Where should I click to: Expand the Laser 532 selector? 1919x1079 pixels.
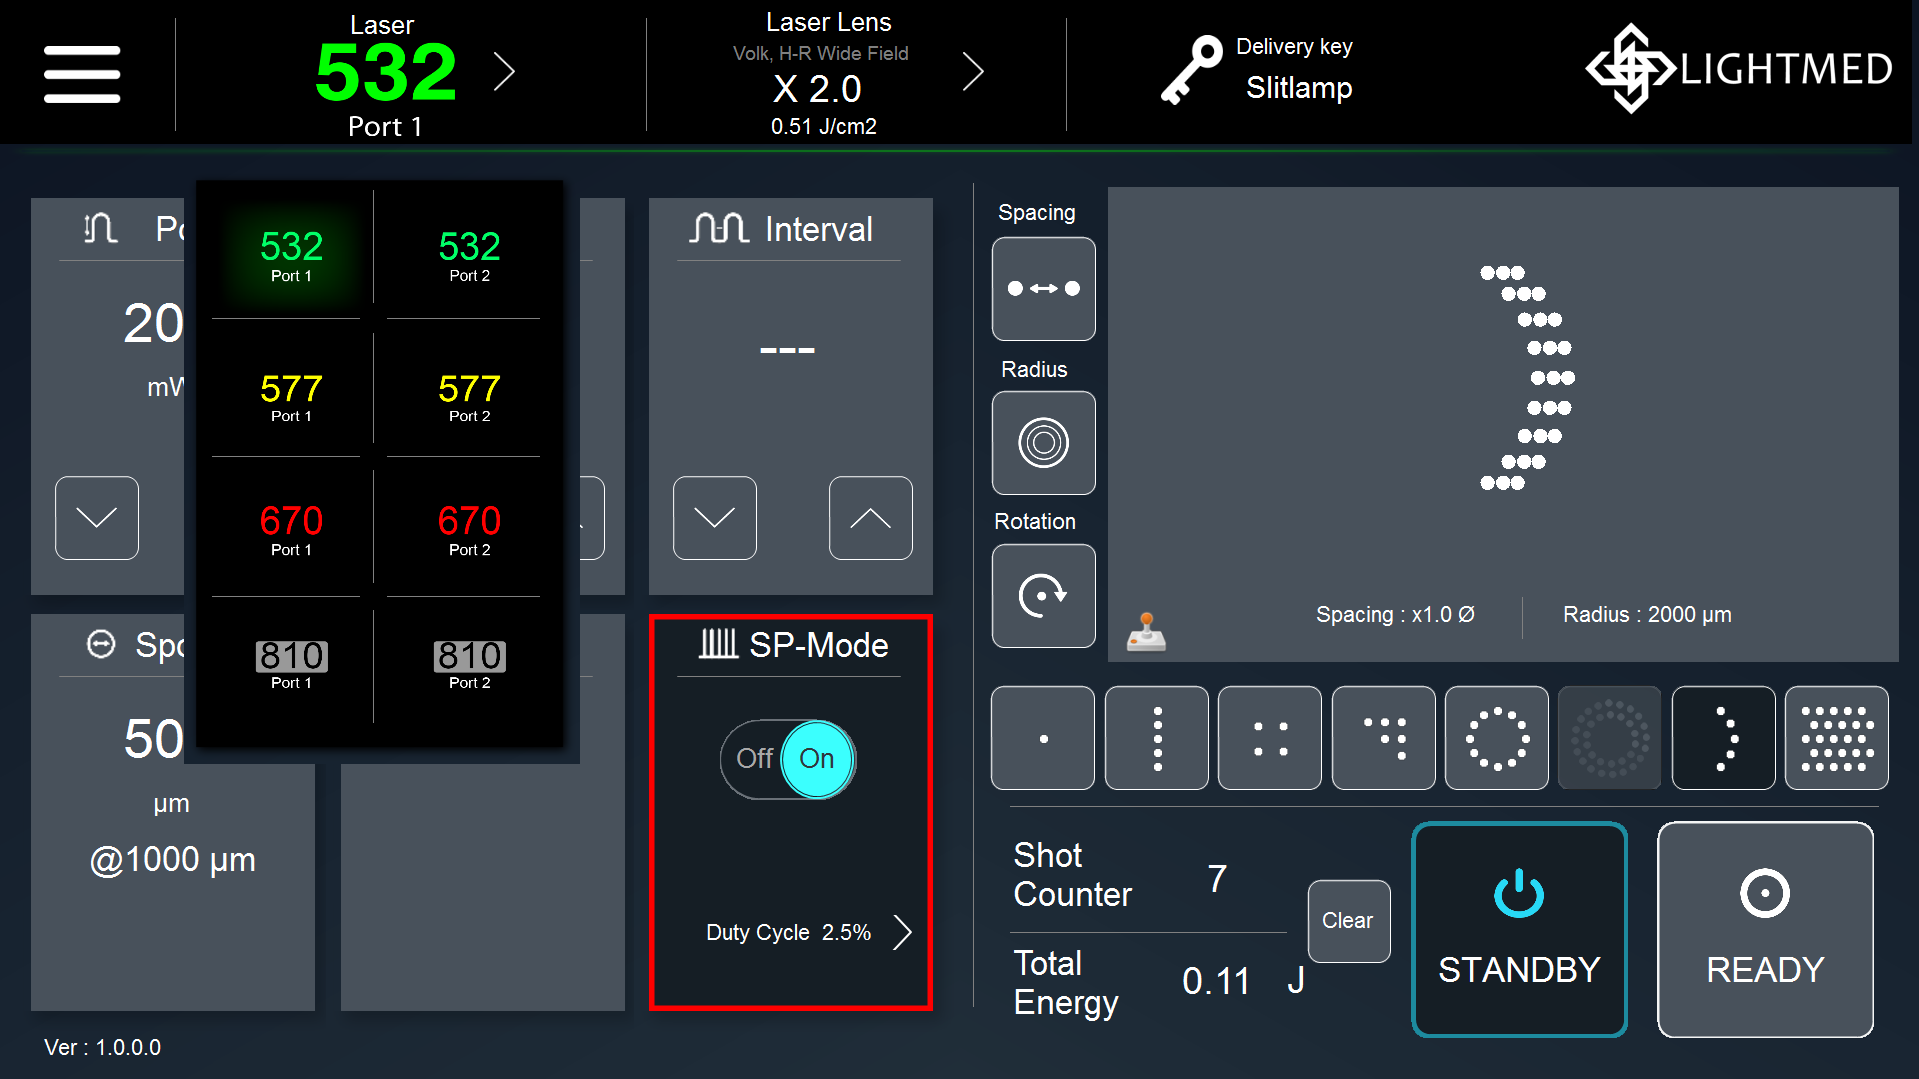[505, 71]
